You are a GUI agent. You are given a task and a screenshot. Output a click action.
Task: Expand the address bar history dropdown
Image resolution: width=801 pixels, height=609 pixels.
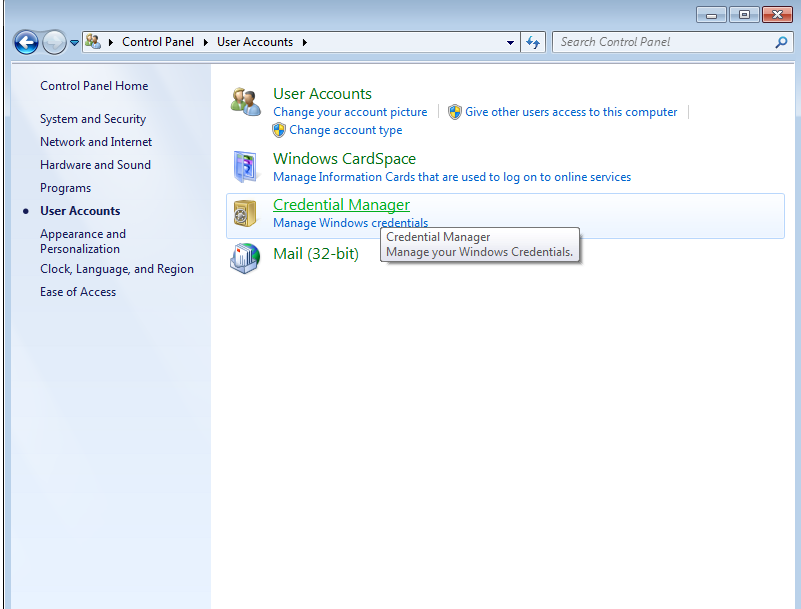[x=510, y=42]
